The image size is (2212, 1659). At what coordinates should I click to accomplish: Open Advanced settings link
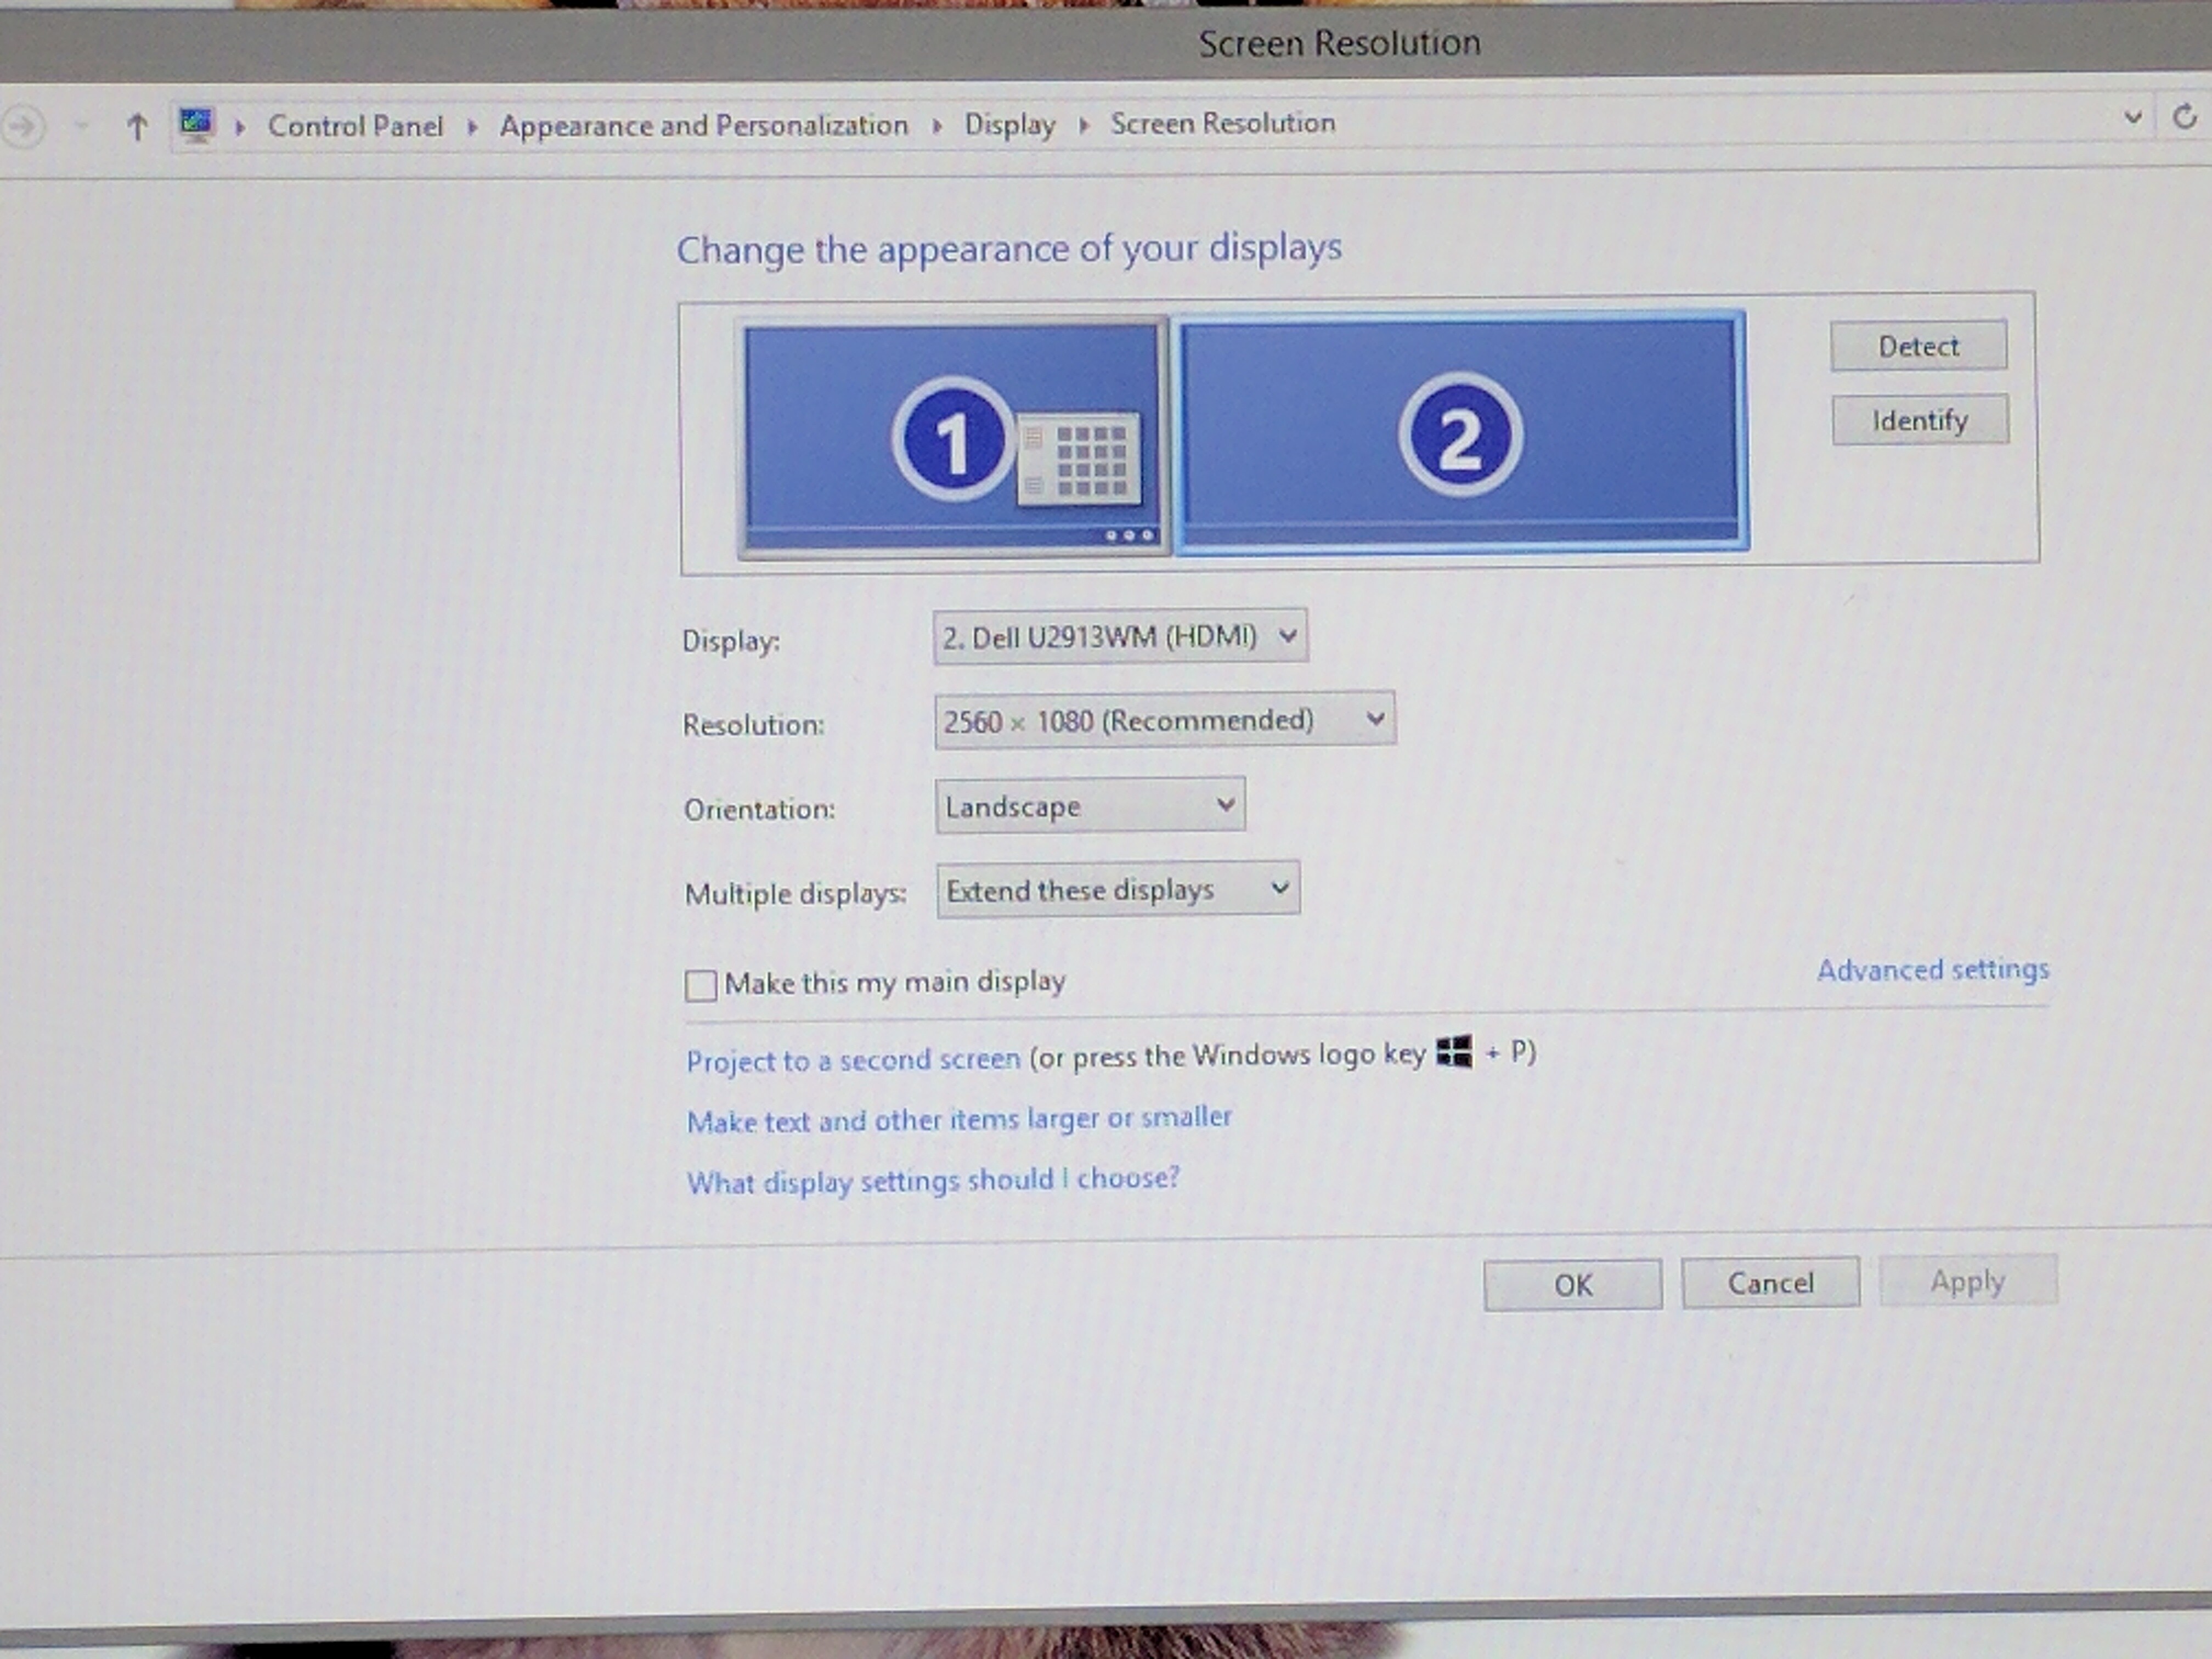click(1932, 969)
